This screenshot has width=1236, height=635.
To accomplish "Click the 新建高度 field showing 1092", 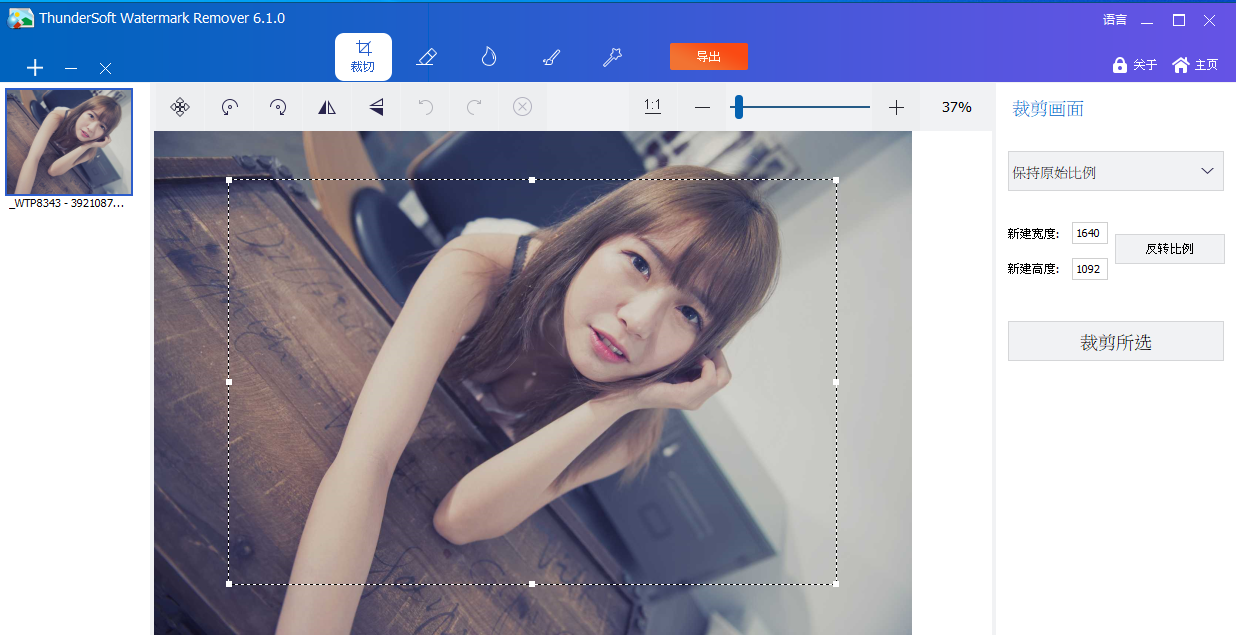I will point(1089,269).
